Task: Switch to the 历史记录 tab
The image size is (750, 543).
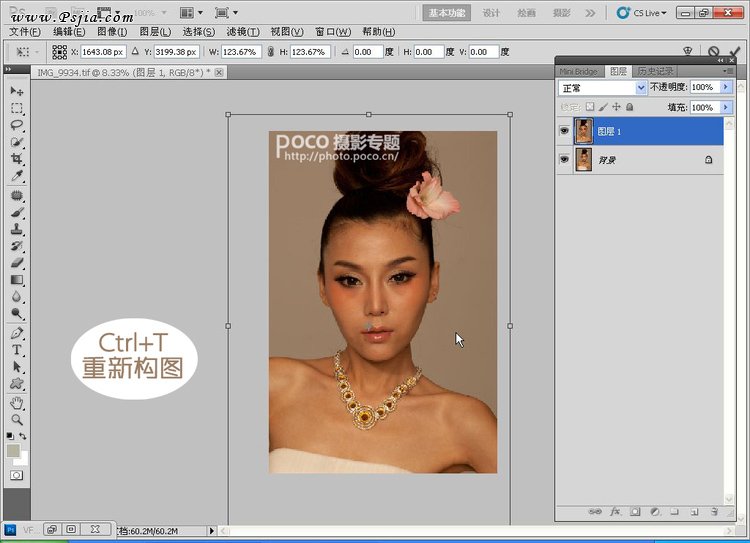Action: [655, 71]
